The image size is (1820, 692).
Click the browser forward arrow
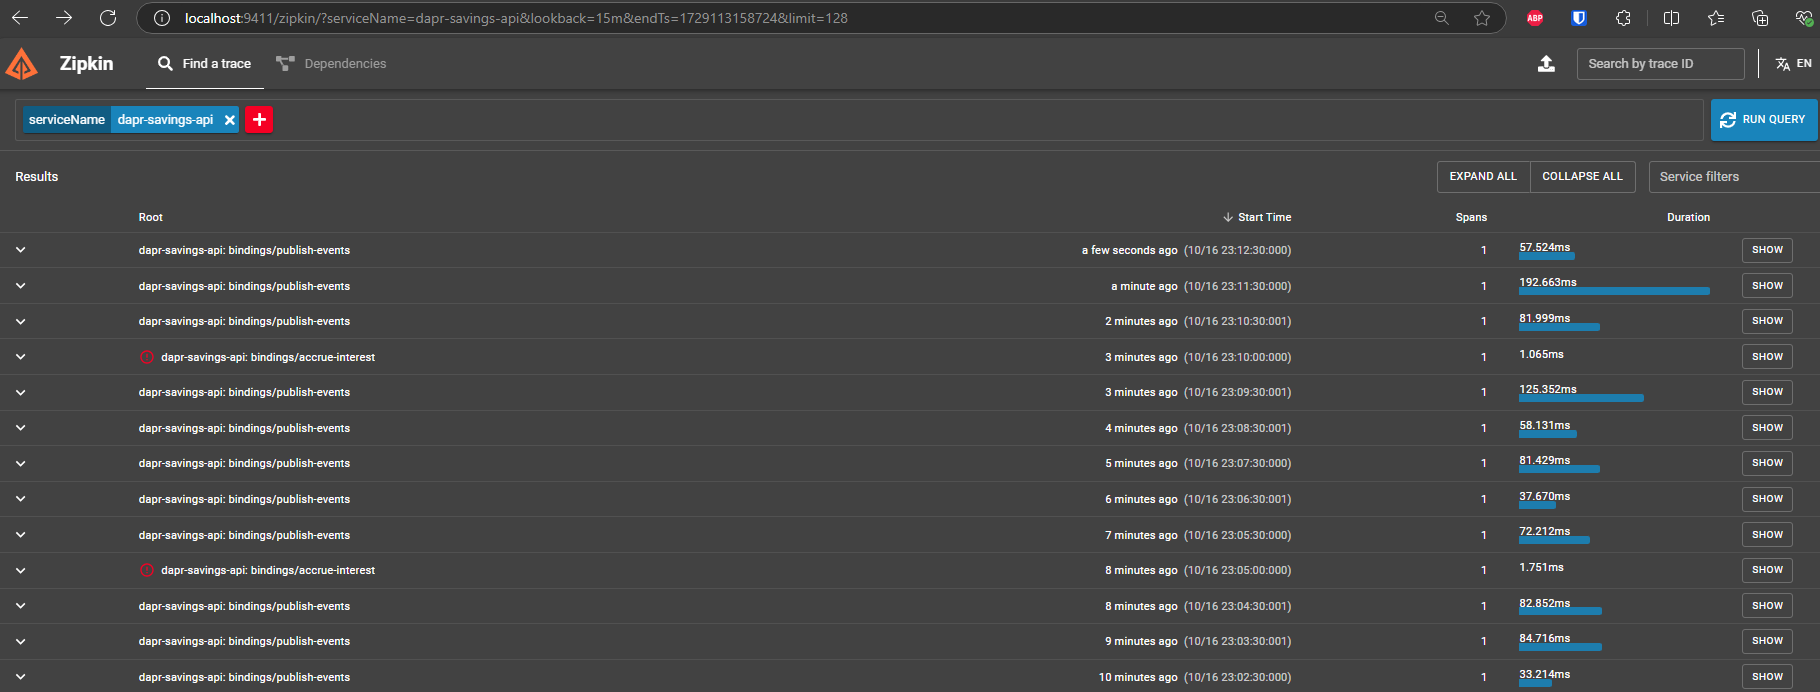(64, 18)
